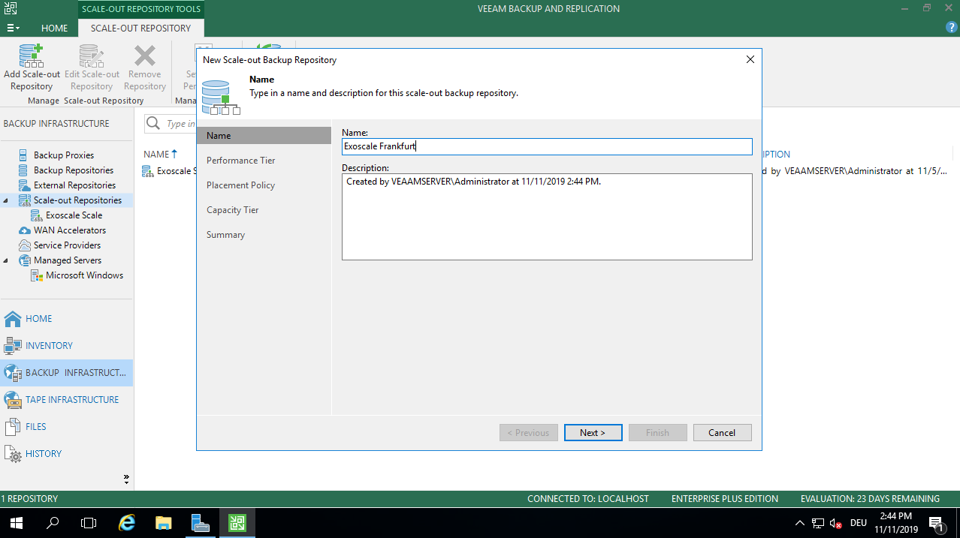Select the Performance Tier wizard step

[241, 160]
